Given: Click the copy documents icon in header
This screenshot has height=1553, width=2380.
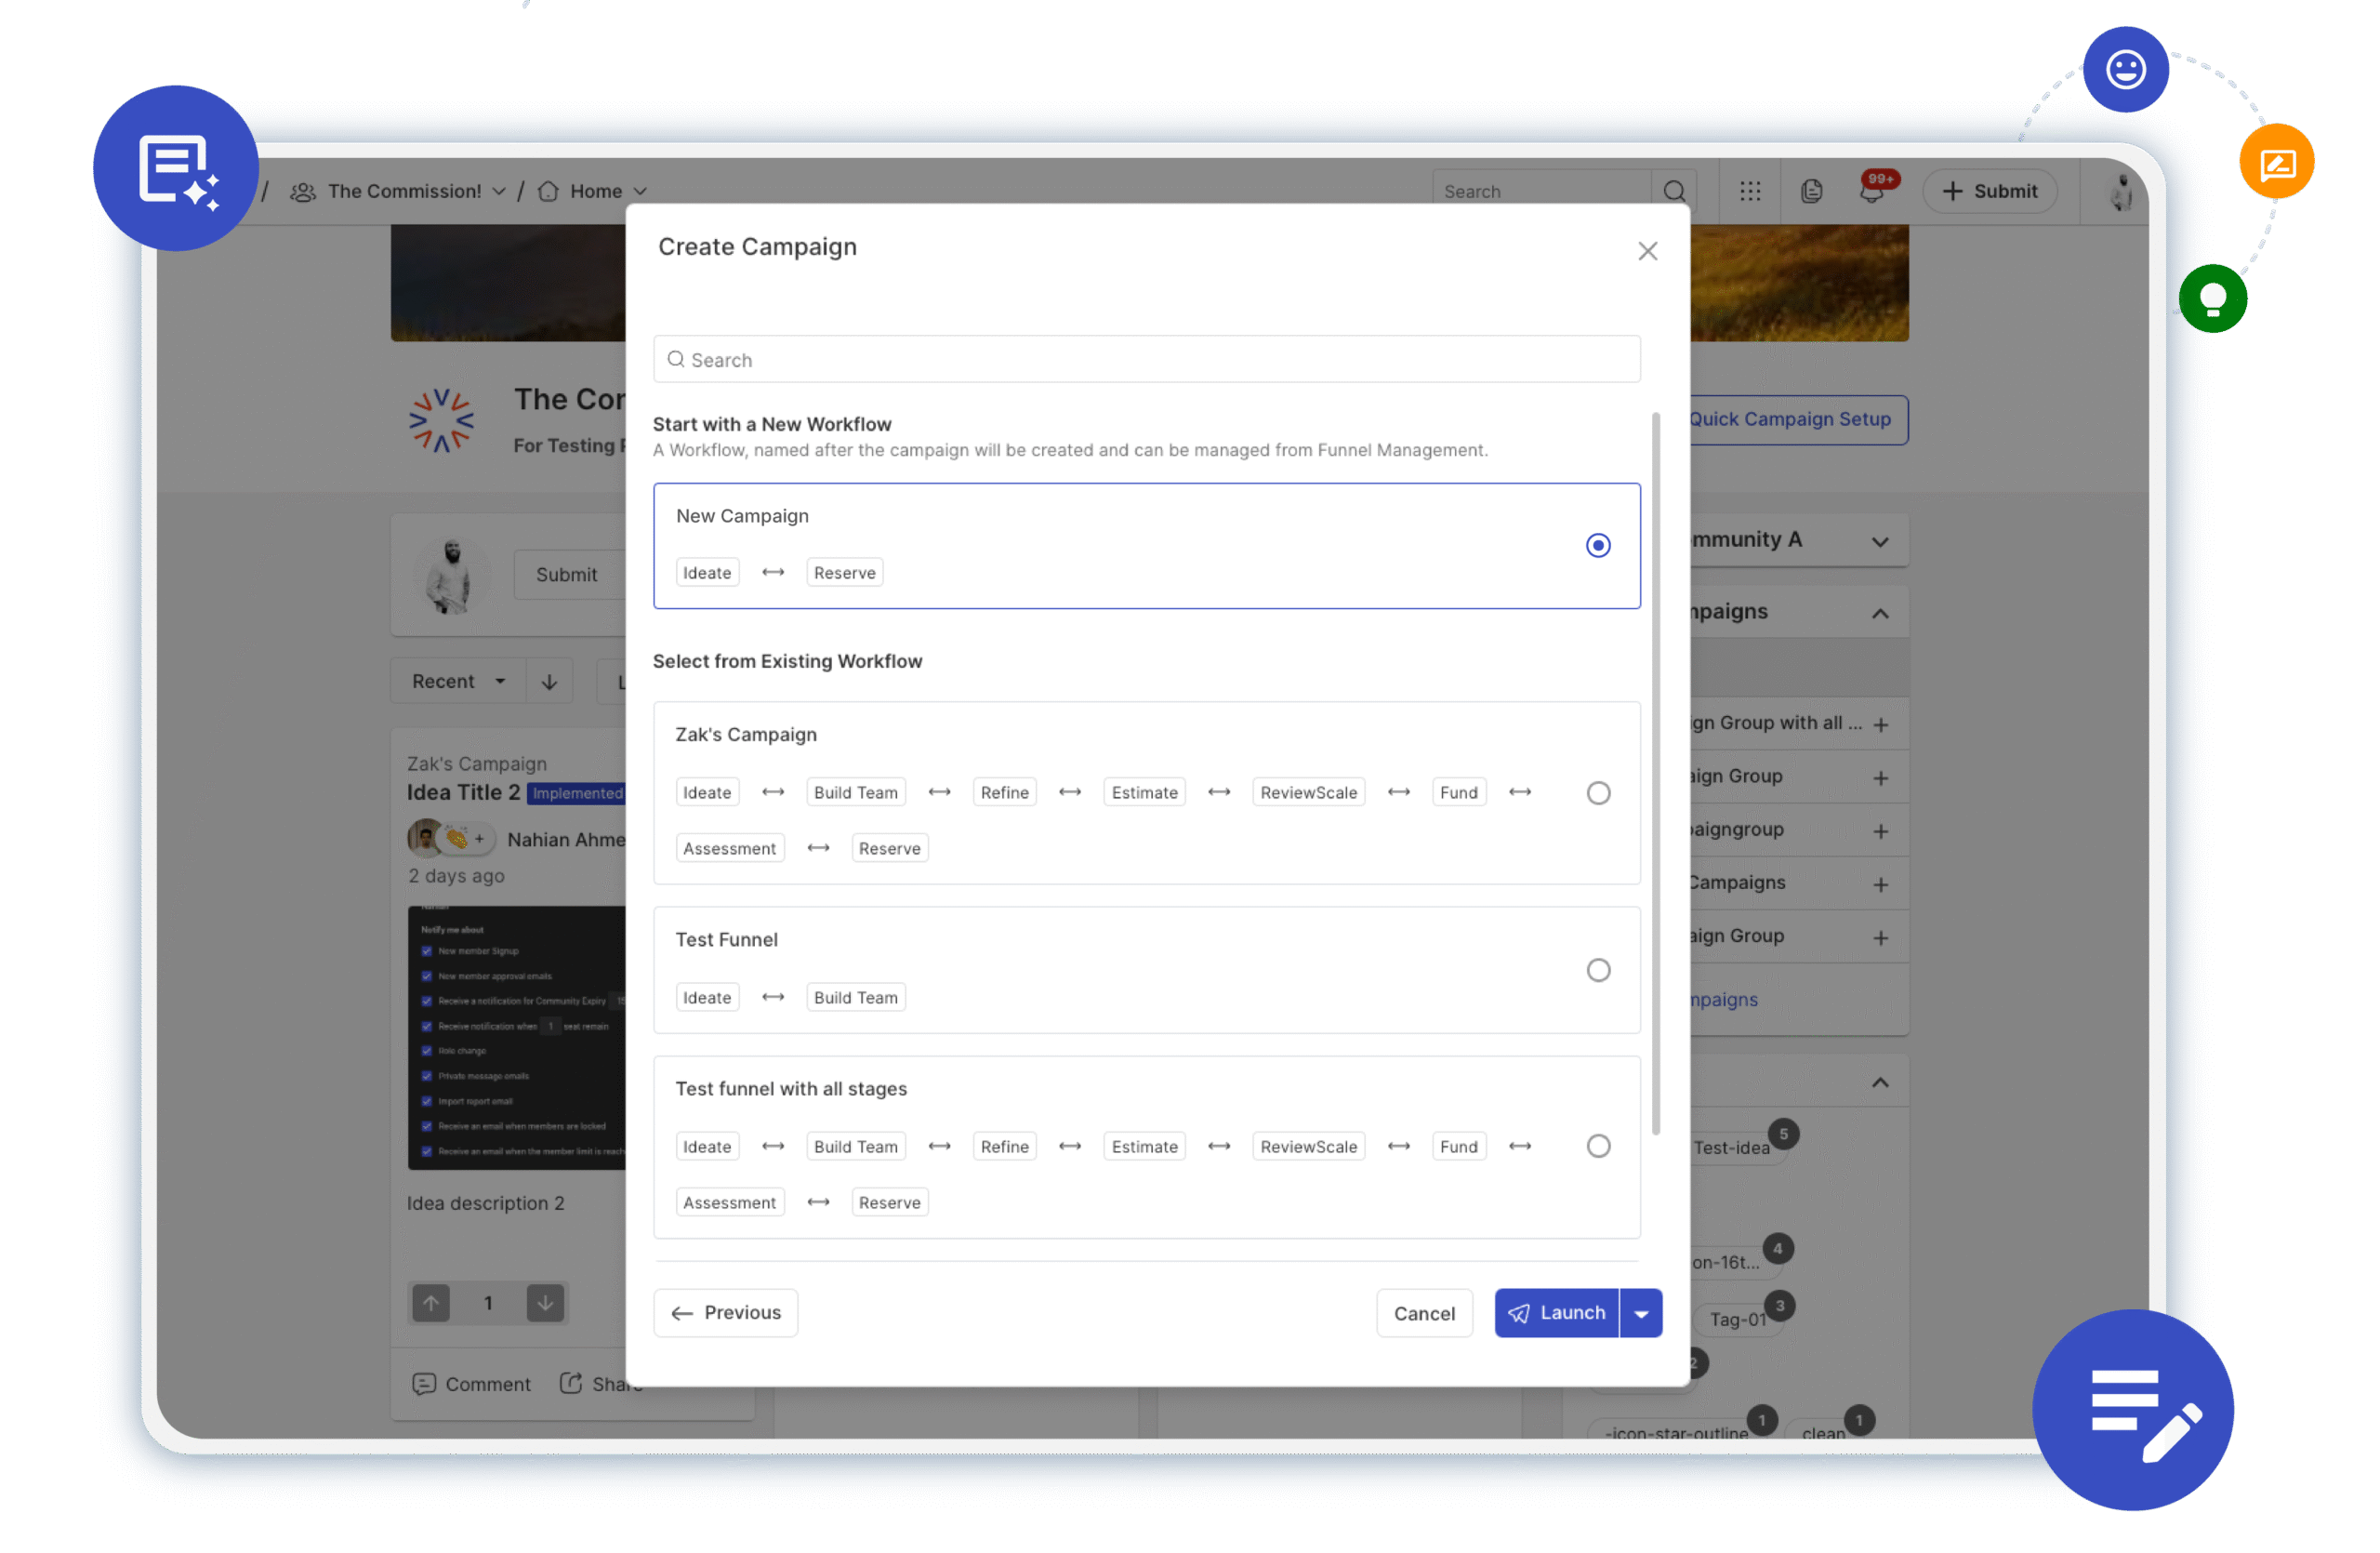Looking at the screenshot, I should (x=1811, y=191).
